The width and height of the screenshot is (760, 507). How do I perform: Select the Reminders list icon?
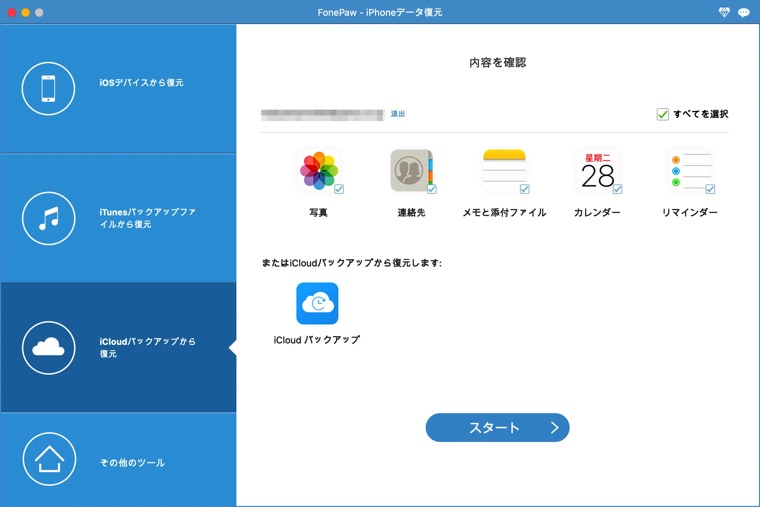click(690, 170)
